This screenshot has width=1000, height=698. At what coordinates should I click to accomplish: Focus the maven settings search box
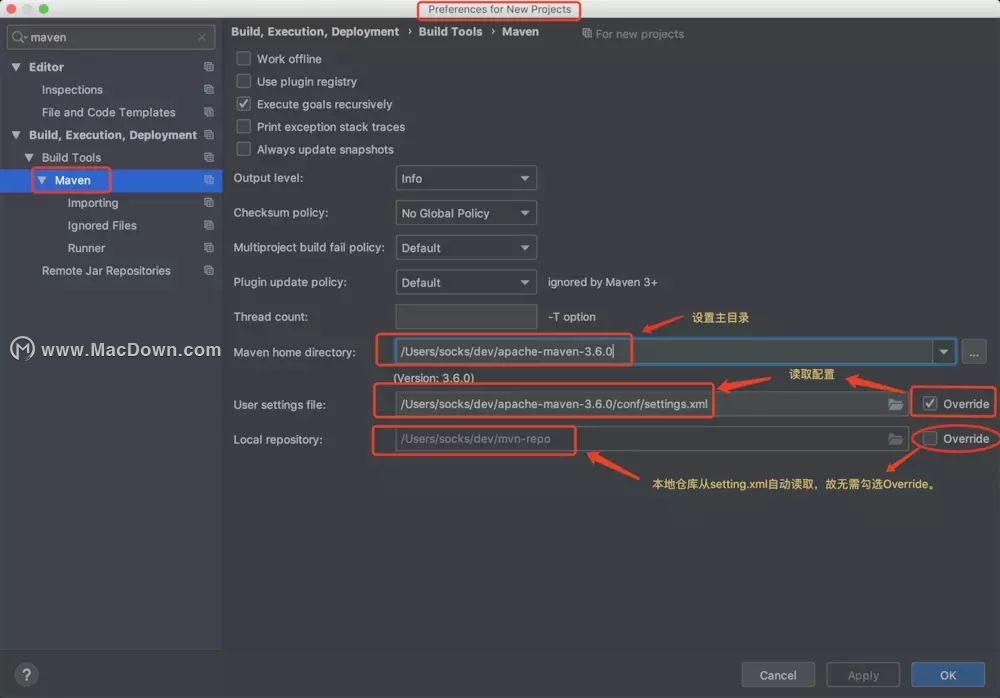(x=111, y=37)
